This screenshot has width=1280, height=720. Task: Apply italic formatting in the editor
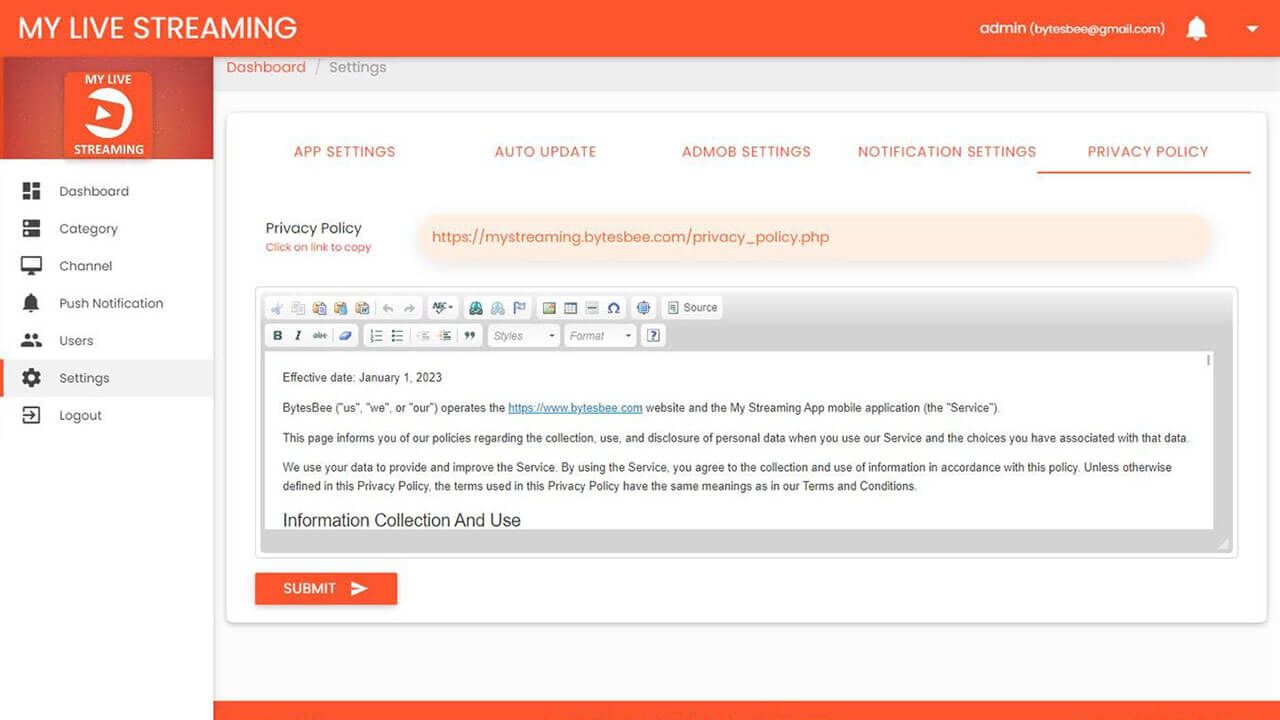pyautogui.click(x=298, y=336)
